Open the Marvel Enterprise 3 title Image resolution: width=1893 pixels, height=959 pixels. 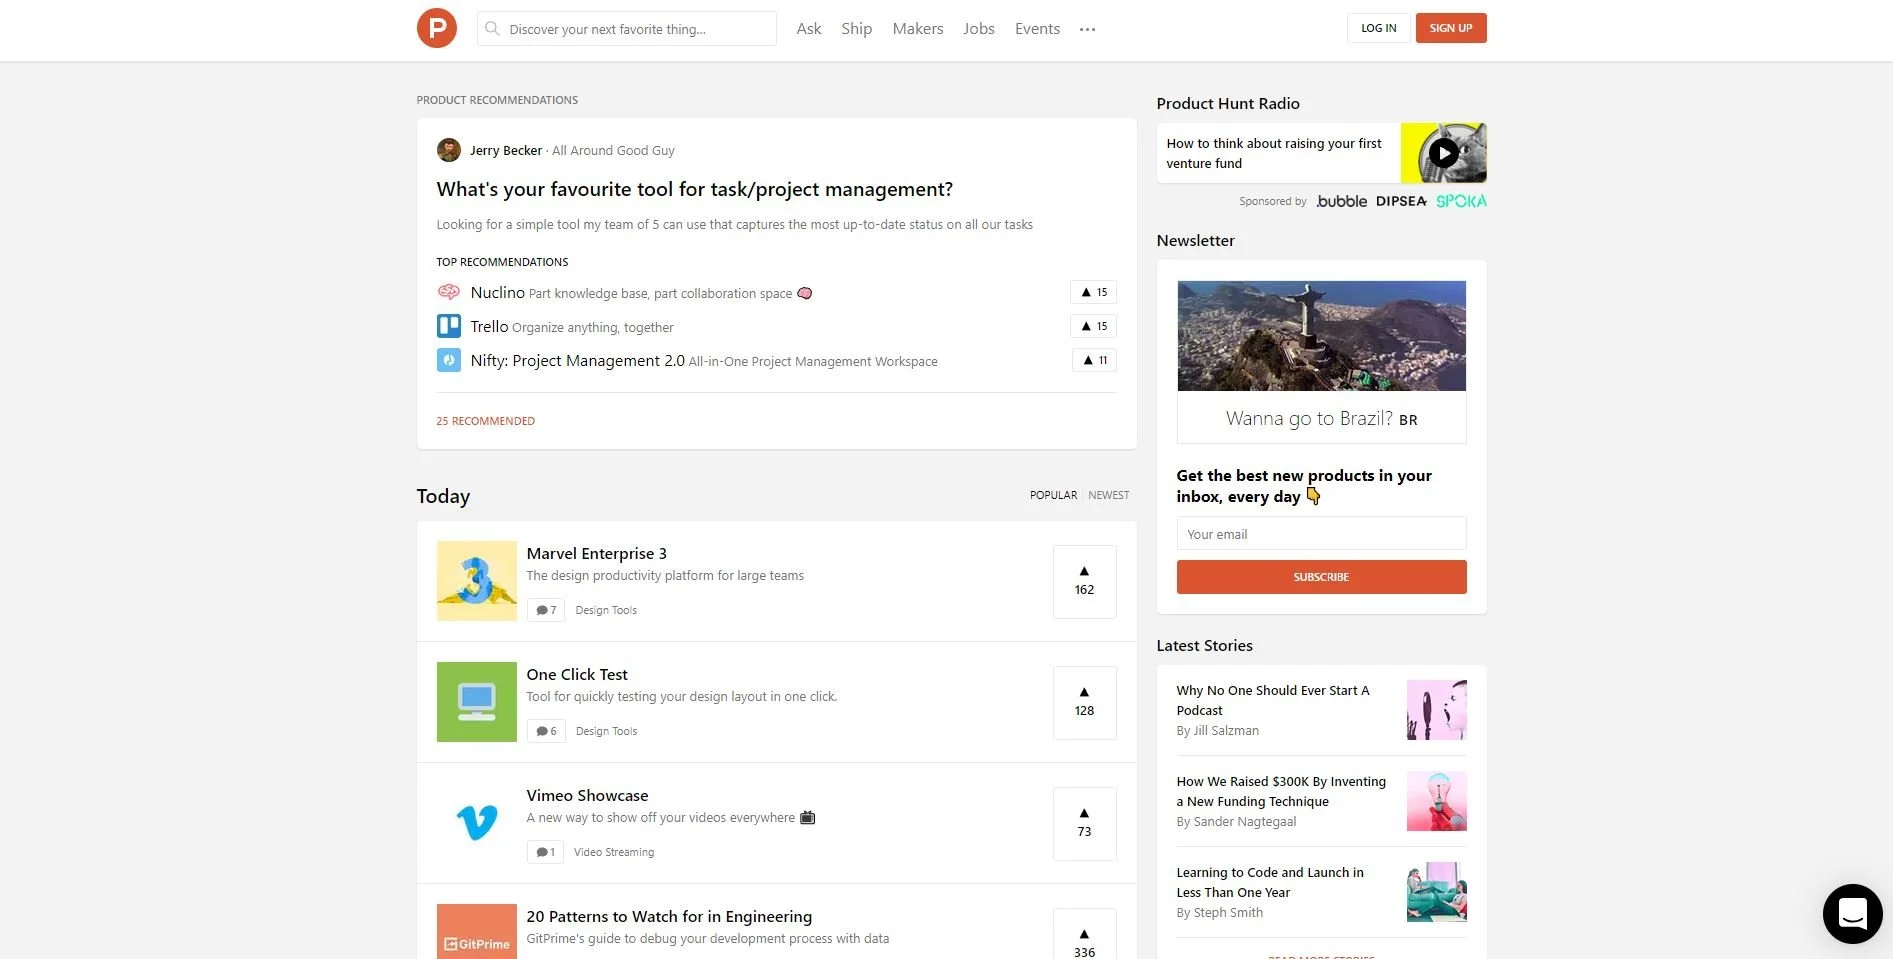tap(596, 553)
